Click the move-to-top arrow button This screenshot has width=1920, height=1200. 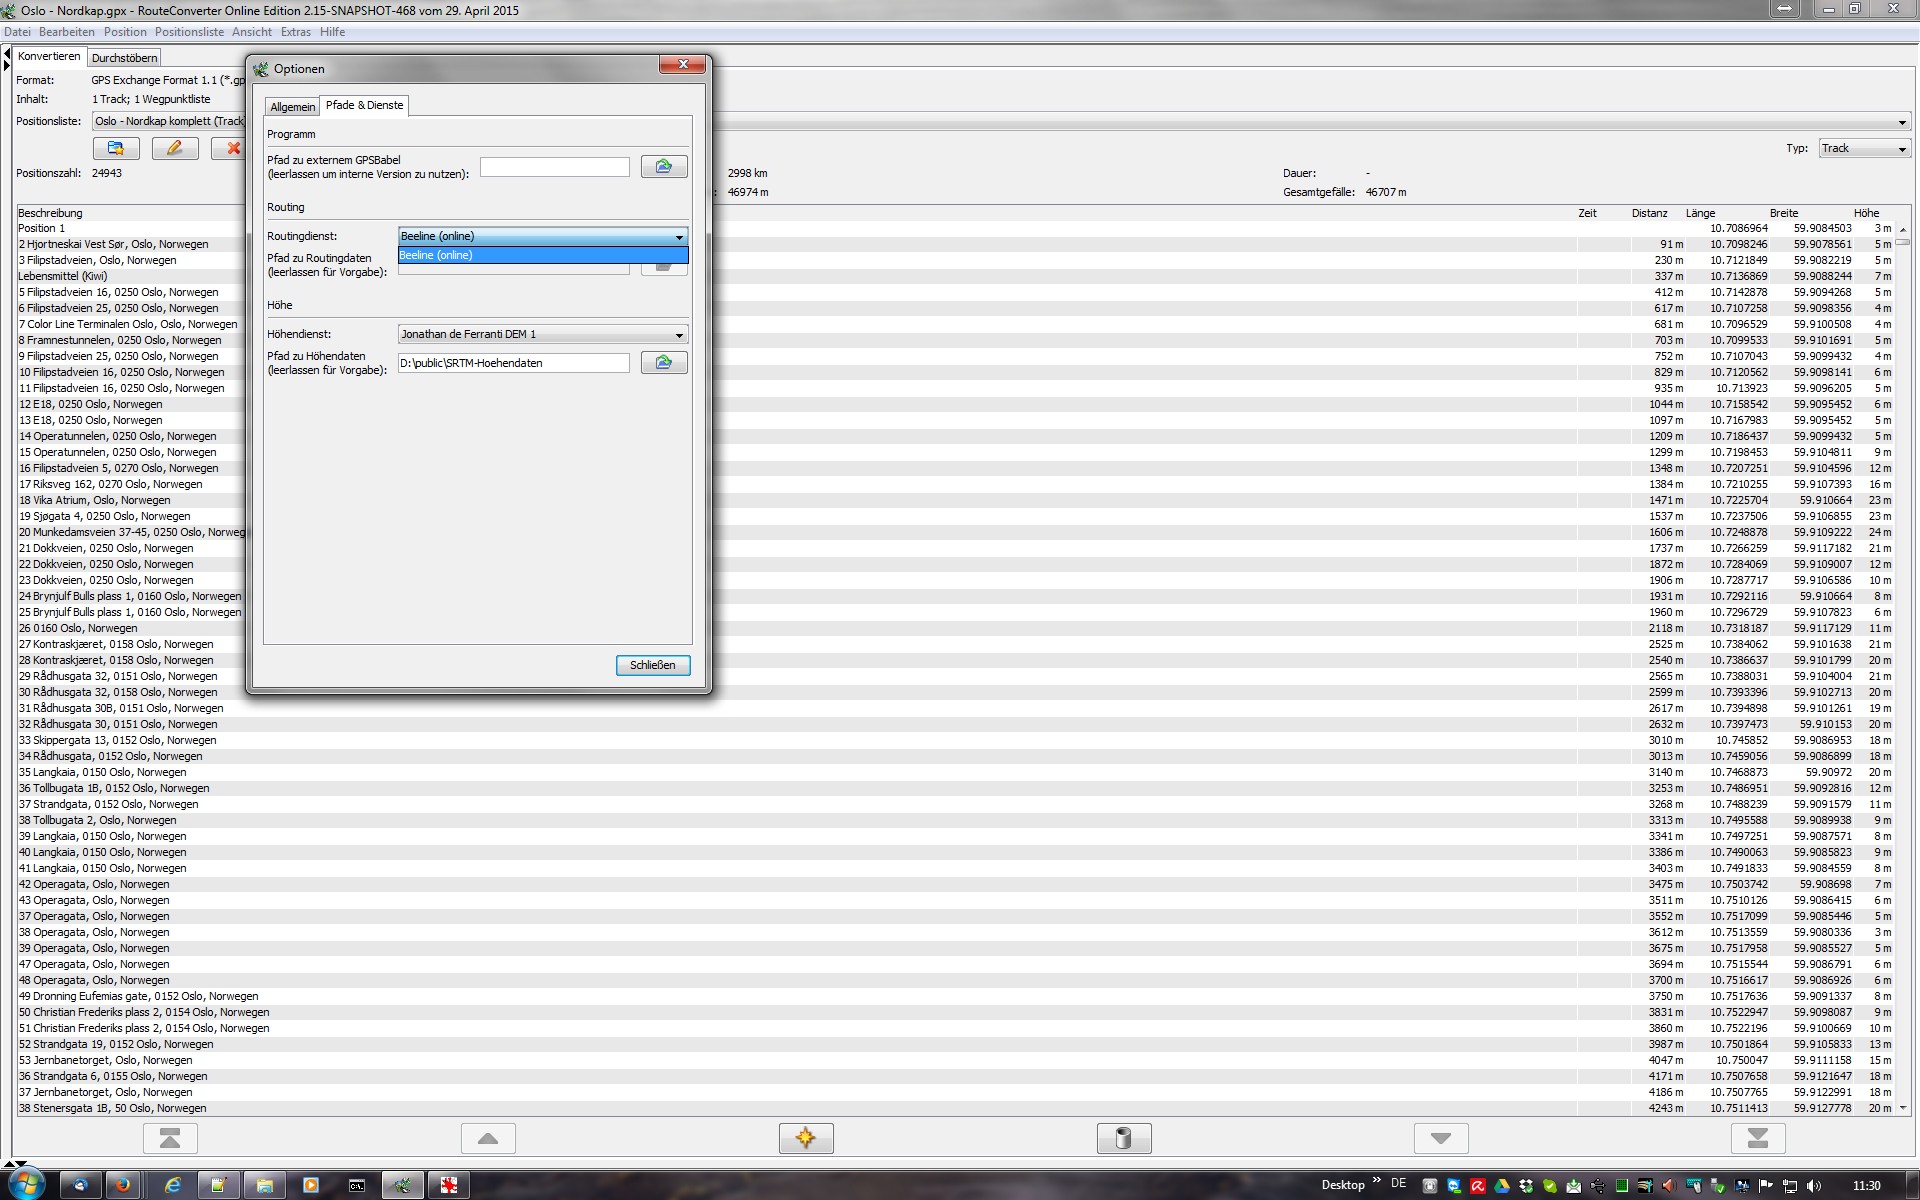coord(170,1138)
